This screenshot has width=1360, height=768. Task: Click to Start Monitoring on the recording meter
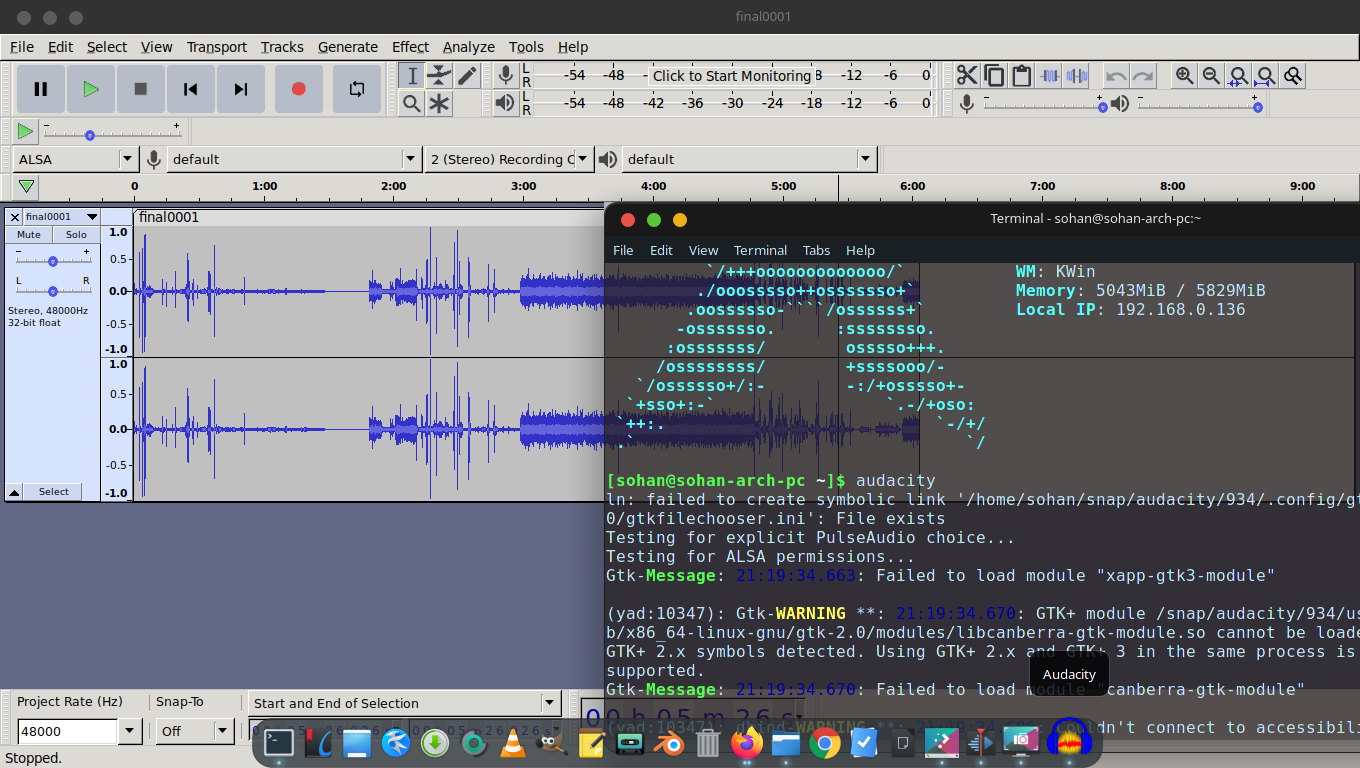[x=732, y=76]
